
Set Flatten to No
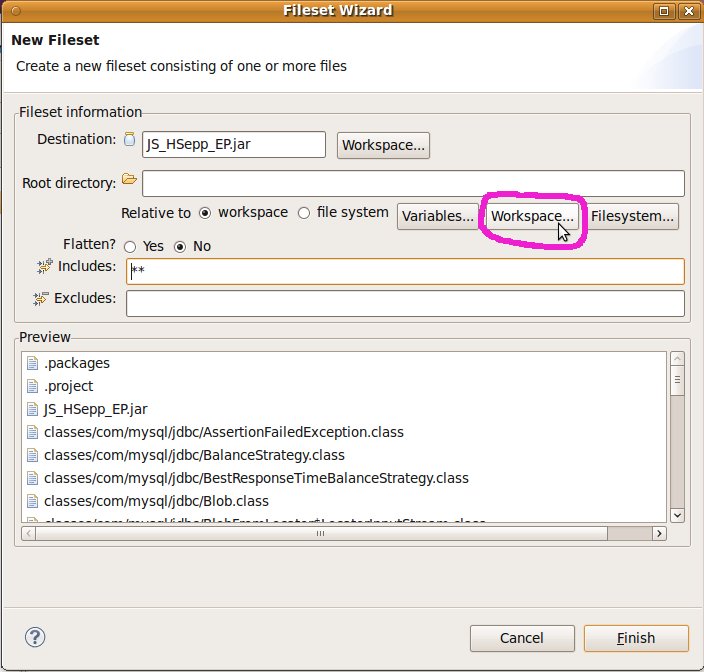click(x=181, y=246)
